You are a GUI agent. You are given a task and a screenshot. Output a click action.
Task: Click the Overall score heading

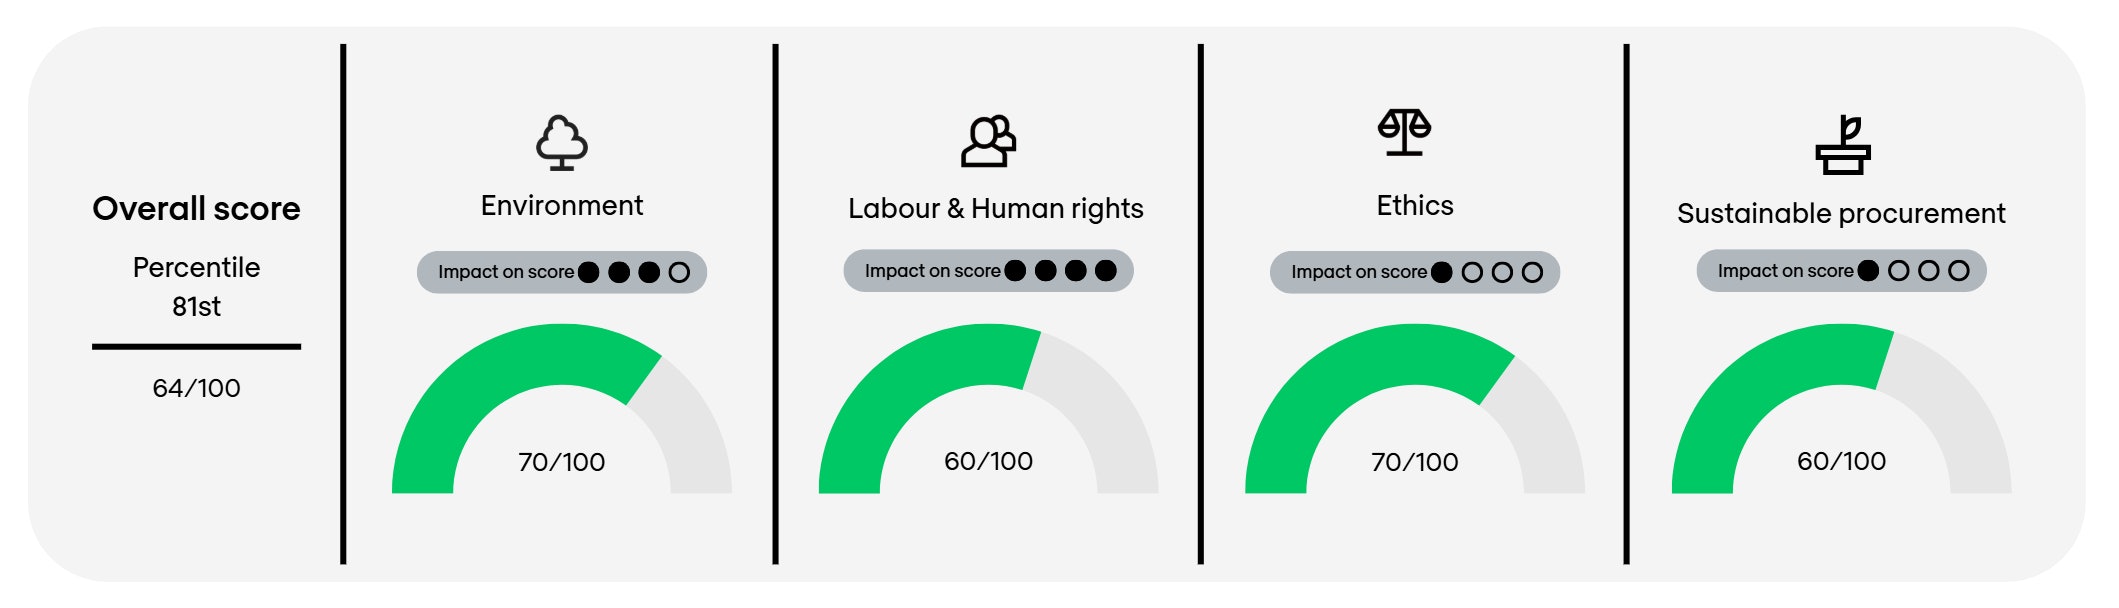tap(196, 208)
